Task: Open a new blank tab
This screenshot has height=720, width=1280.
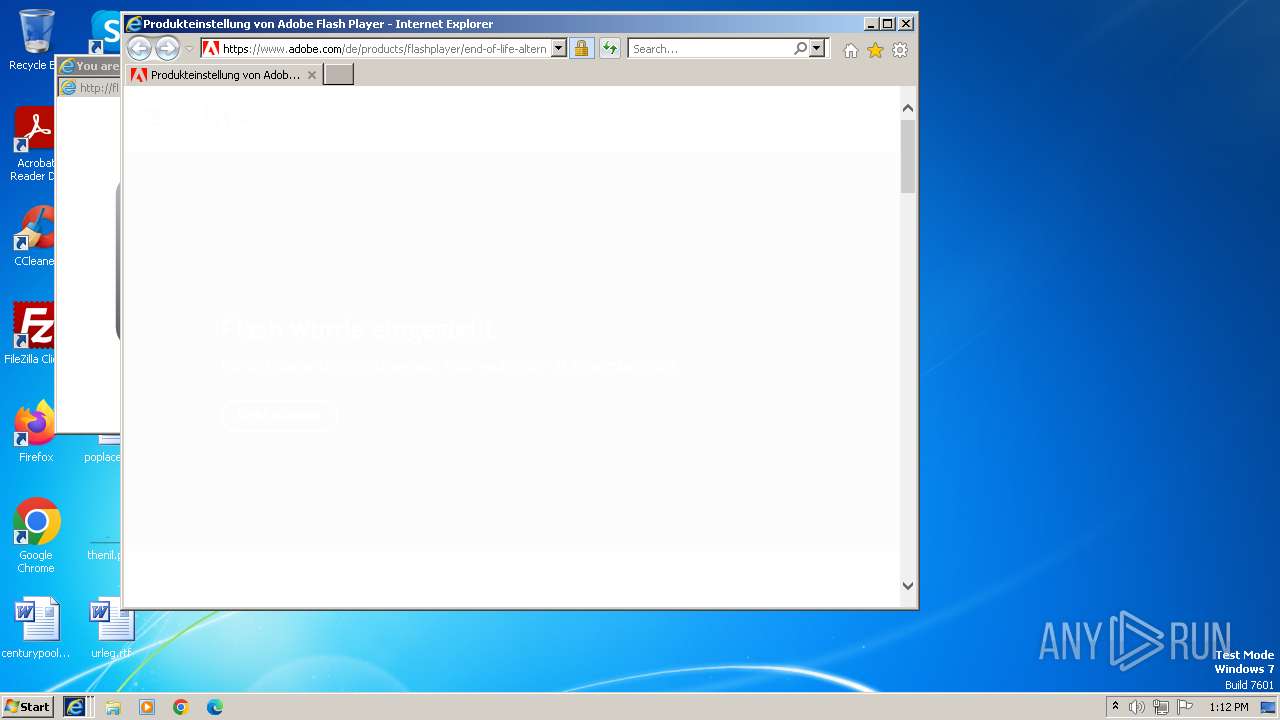Action: pos(339,74)
